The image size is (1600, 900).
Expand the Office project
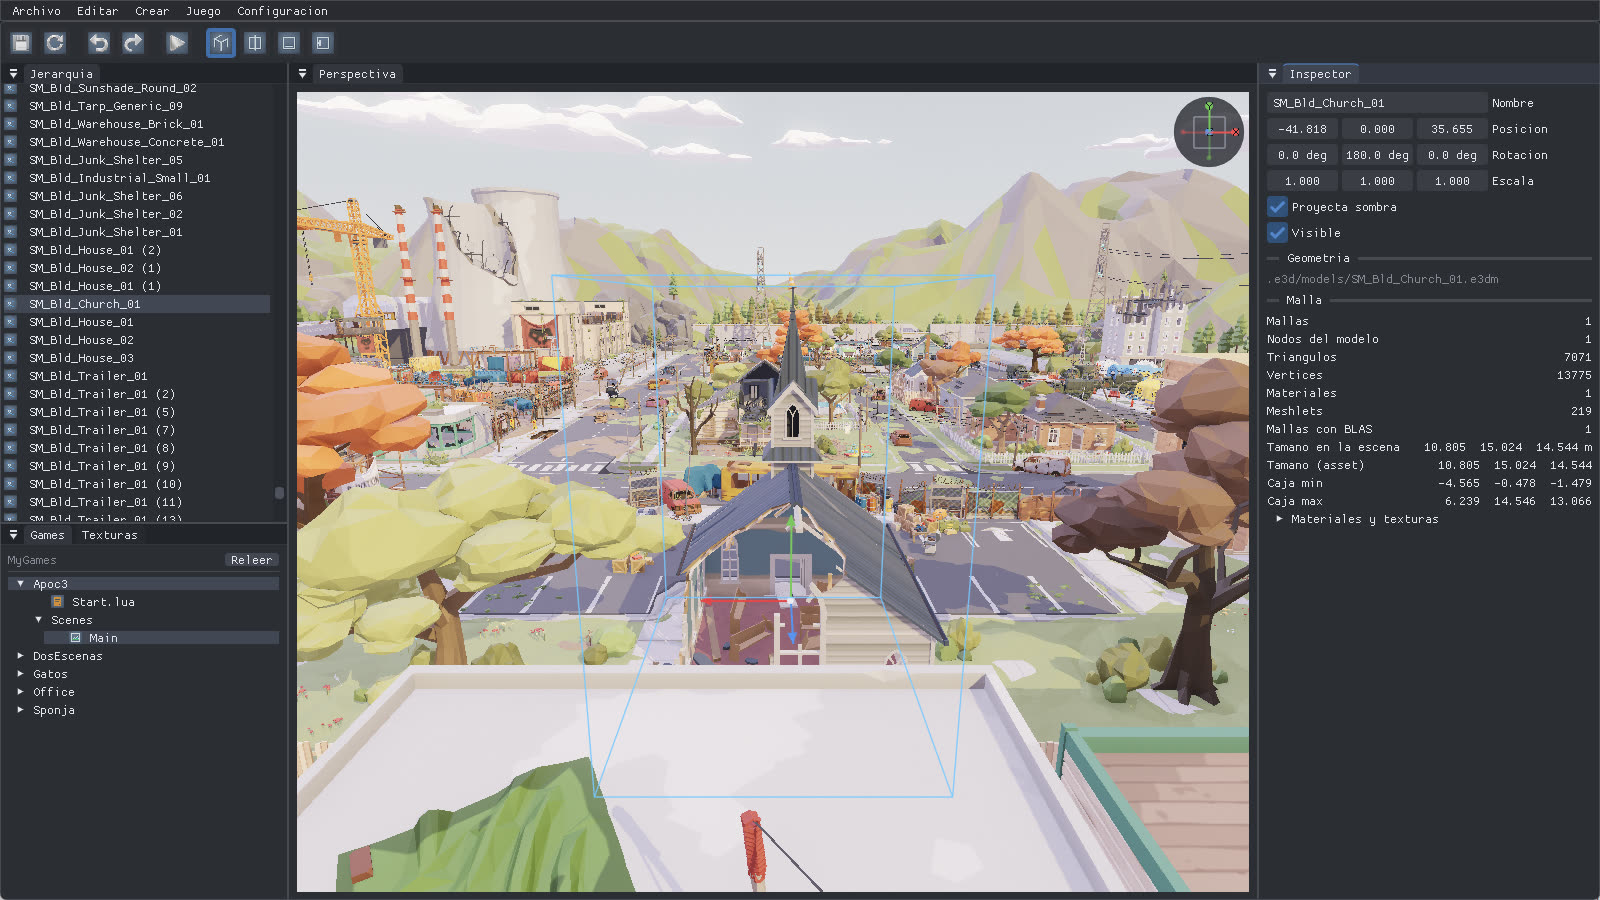[20, 692]
